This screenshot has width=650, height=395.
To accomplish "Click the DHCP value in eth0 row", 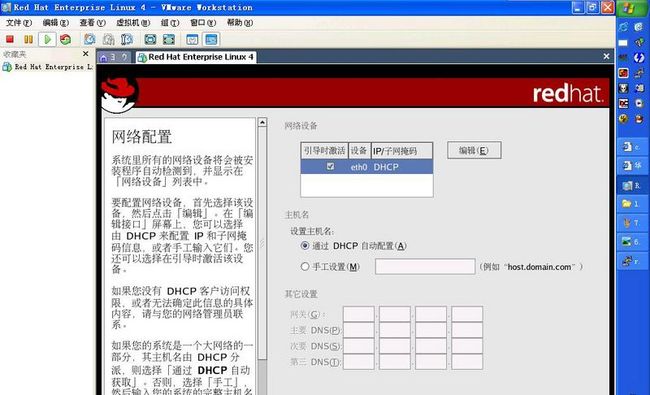I will point(386,167).
